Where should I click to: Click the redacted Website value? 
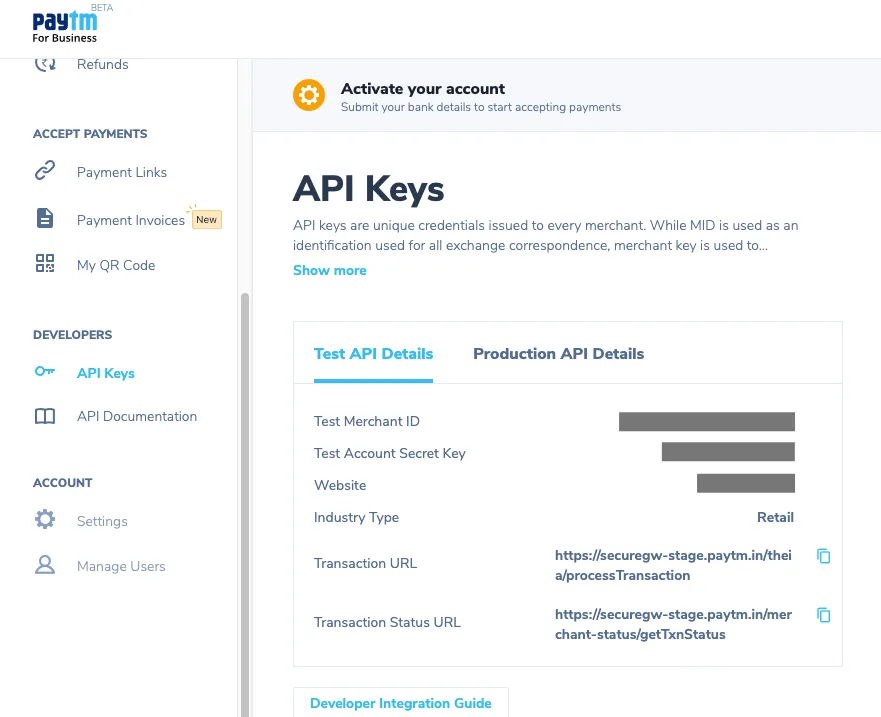[746, 483]
